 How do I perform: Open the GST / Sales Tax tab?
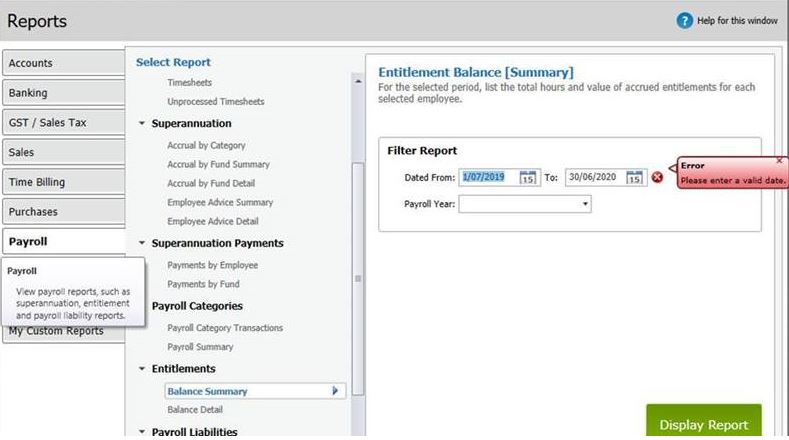62,123
